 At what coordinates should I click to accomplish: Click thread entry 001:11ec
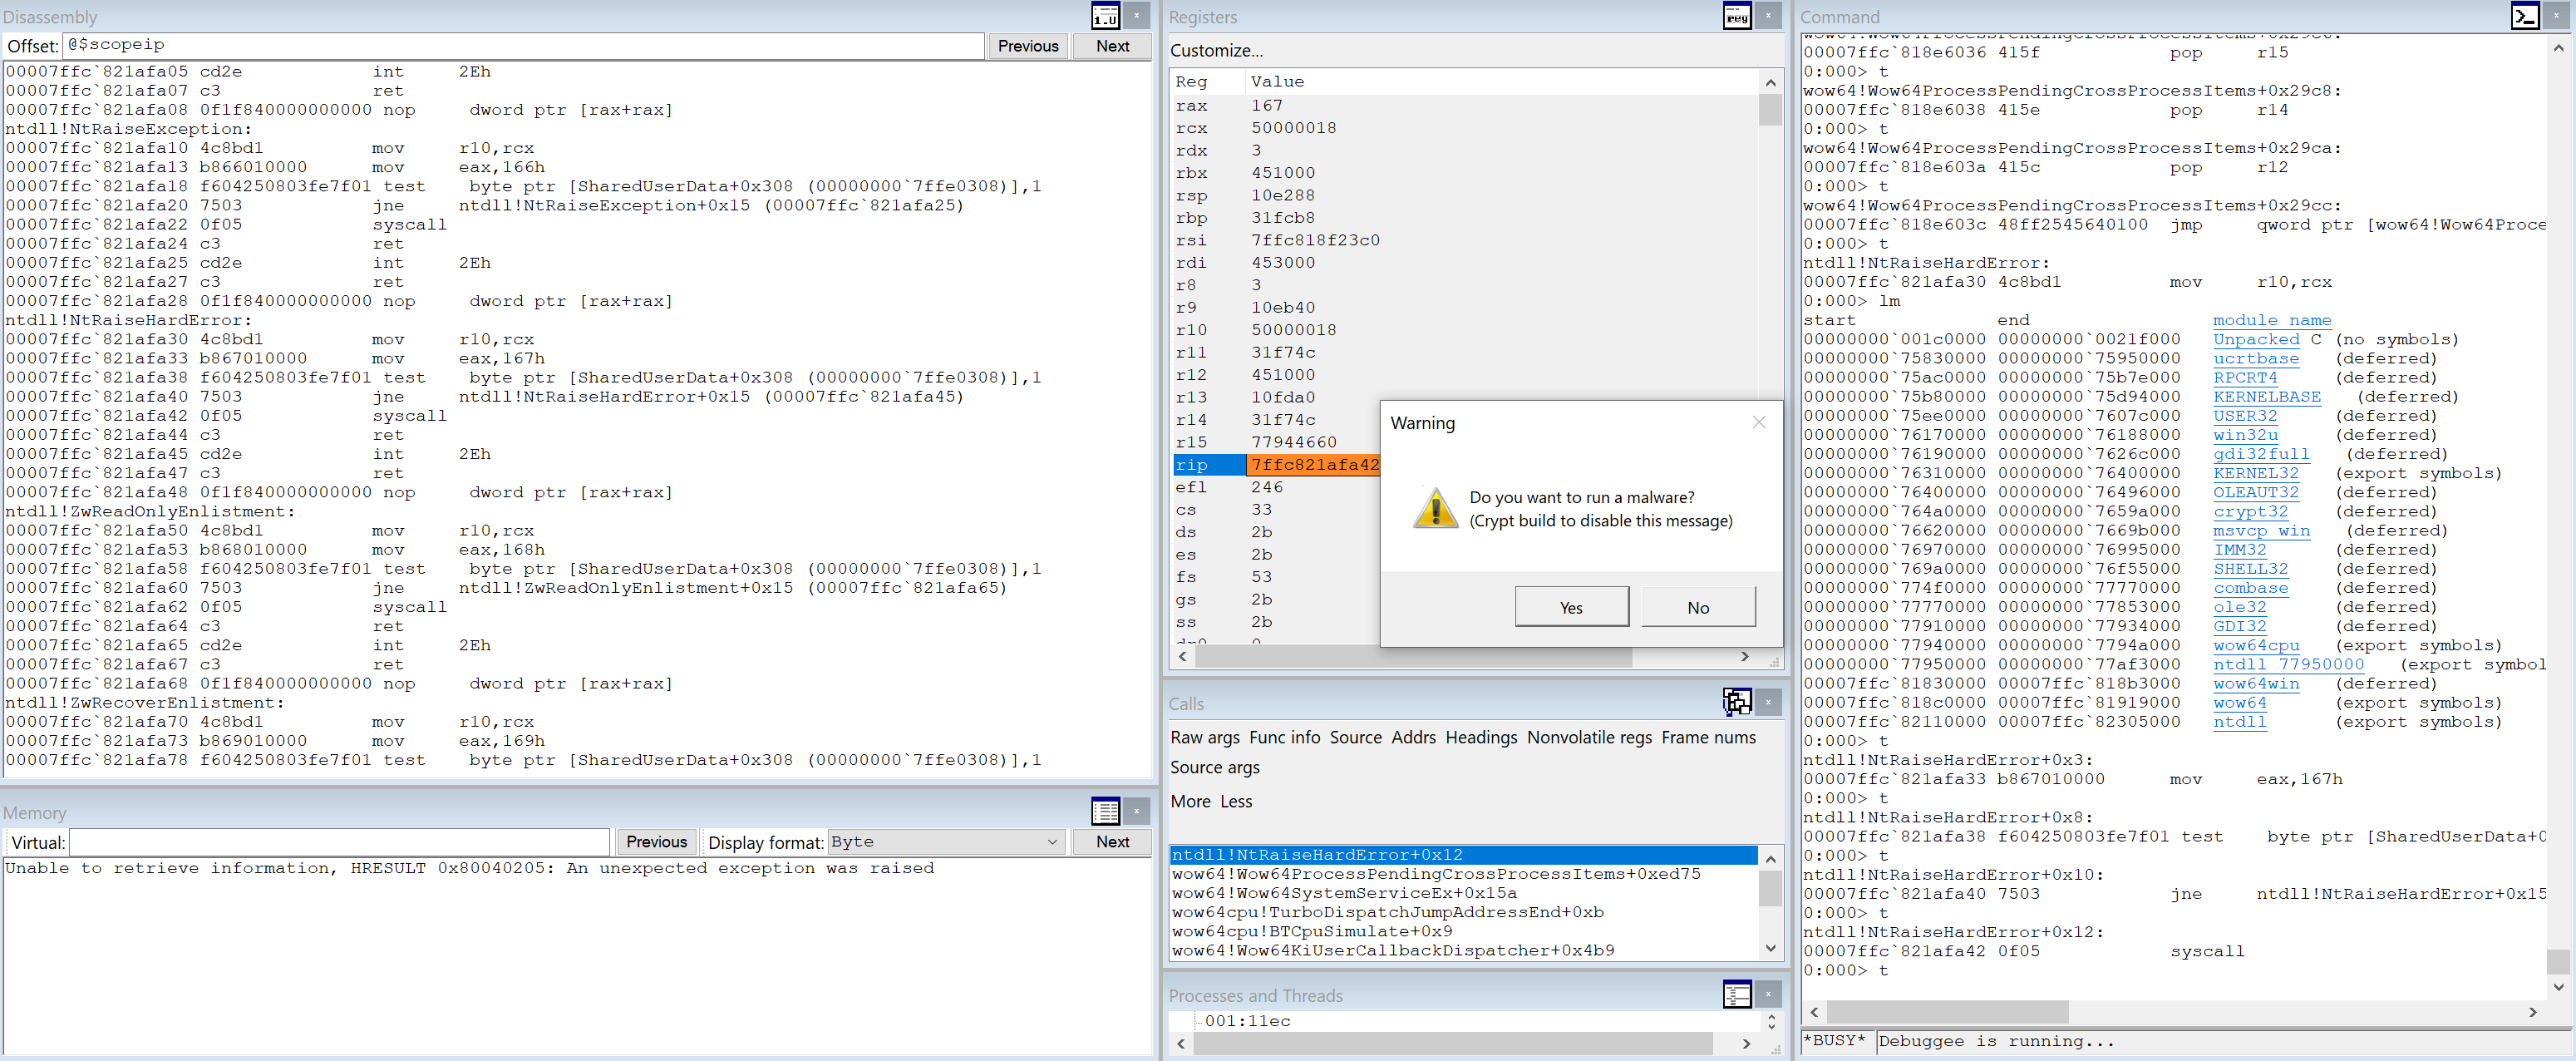pos(1247,1020)
